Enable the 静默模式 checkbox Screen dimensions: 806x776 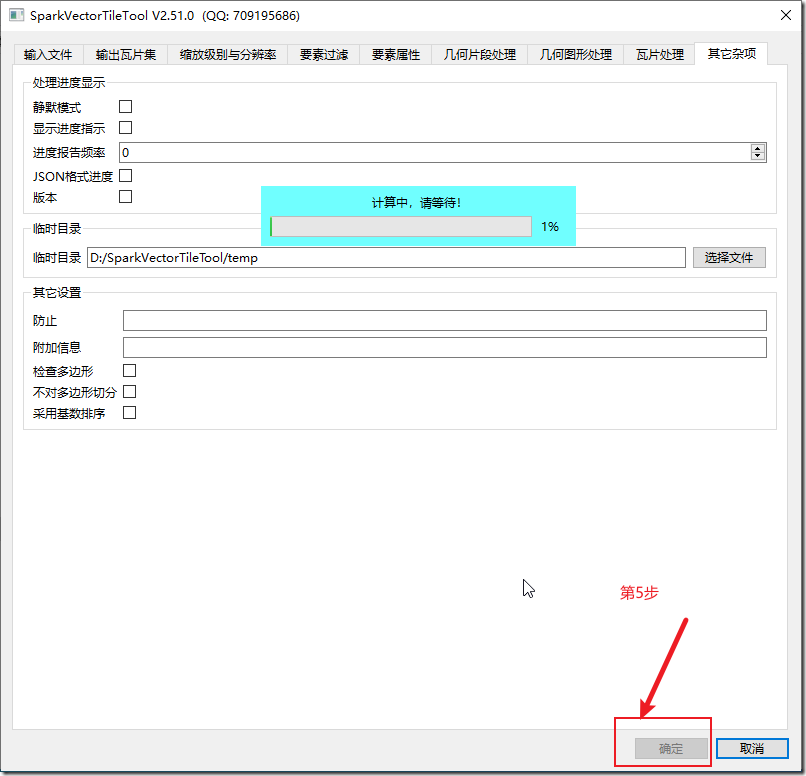tap(125, 106)
